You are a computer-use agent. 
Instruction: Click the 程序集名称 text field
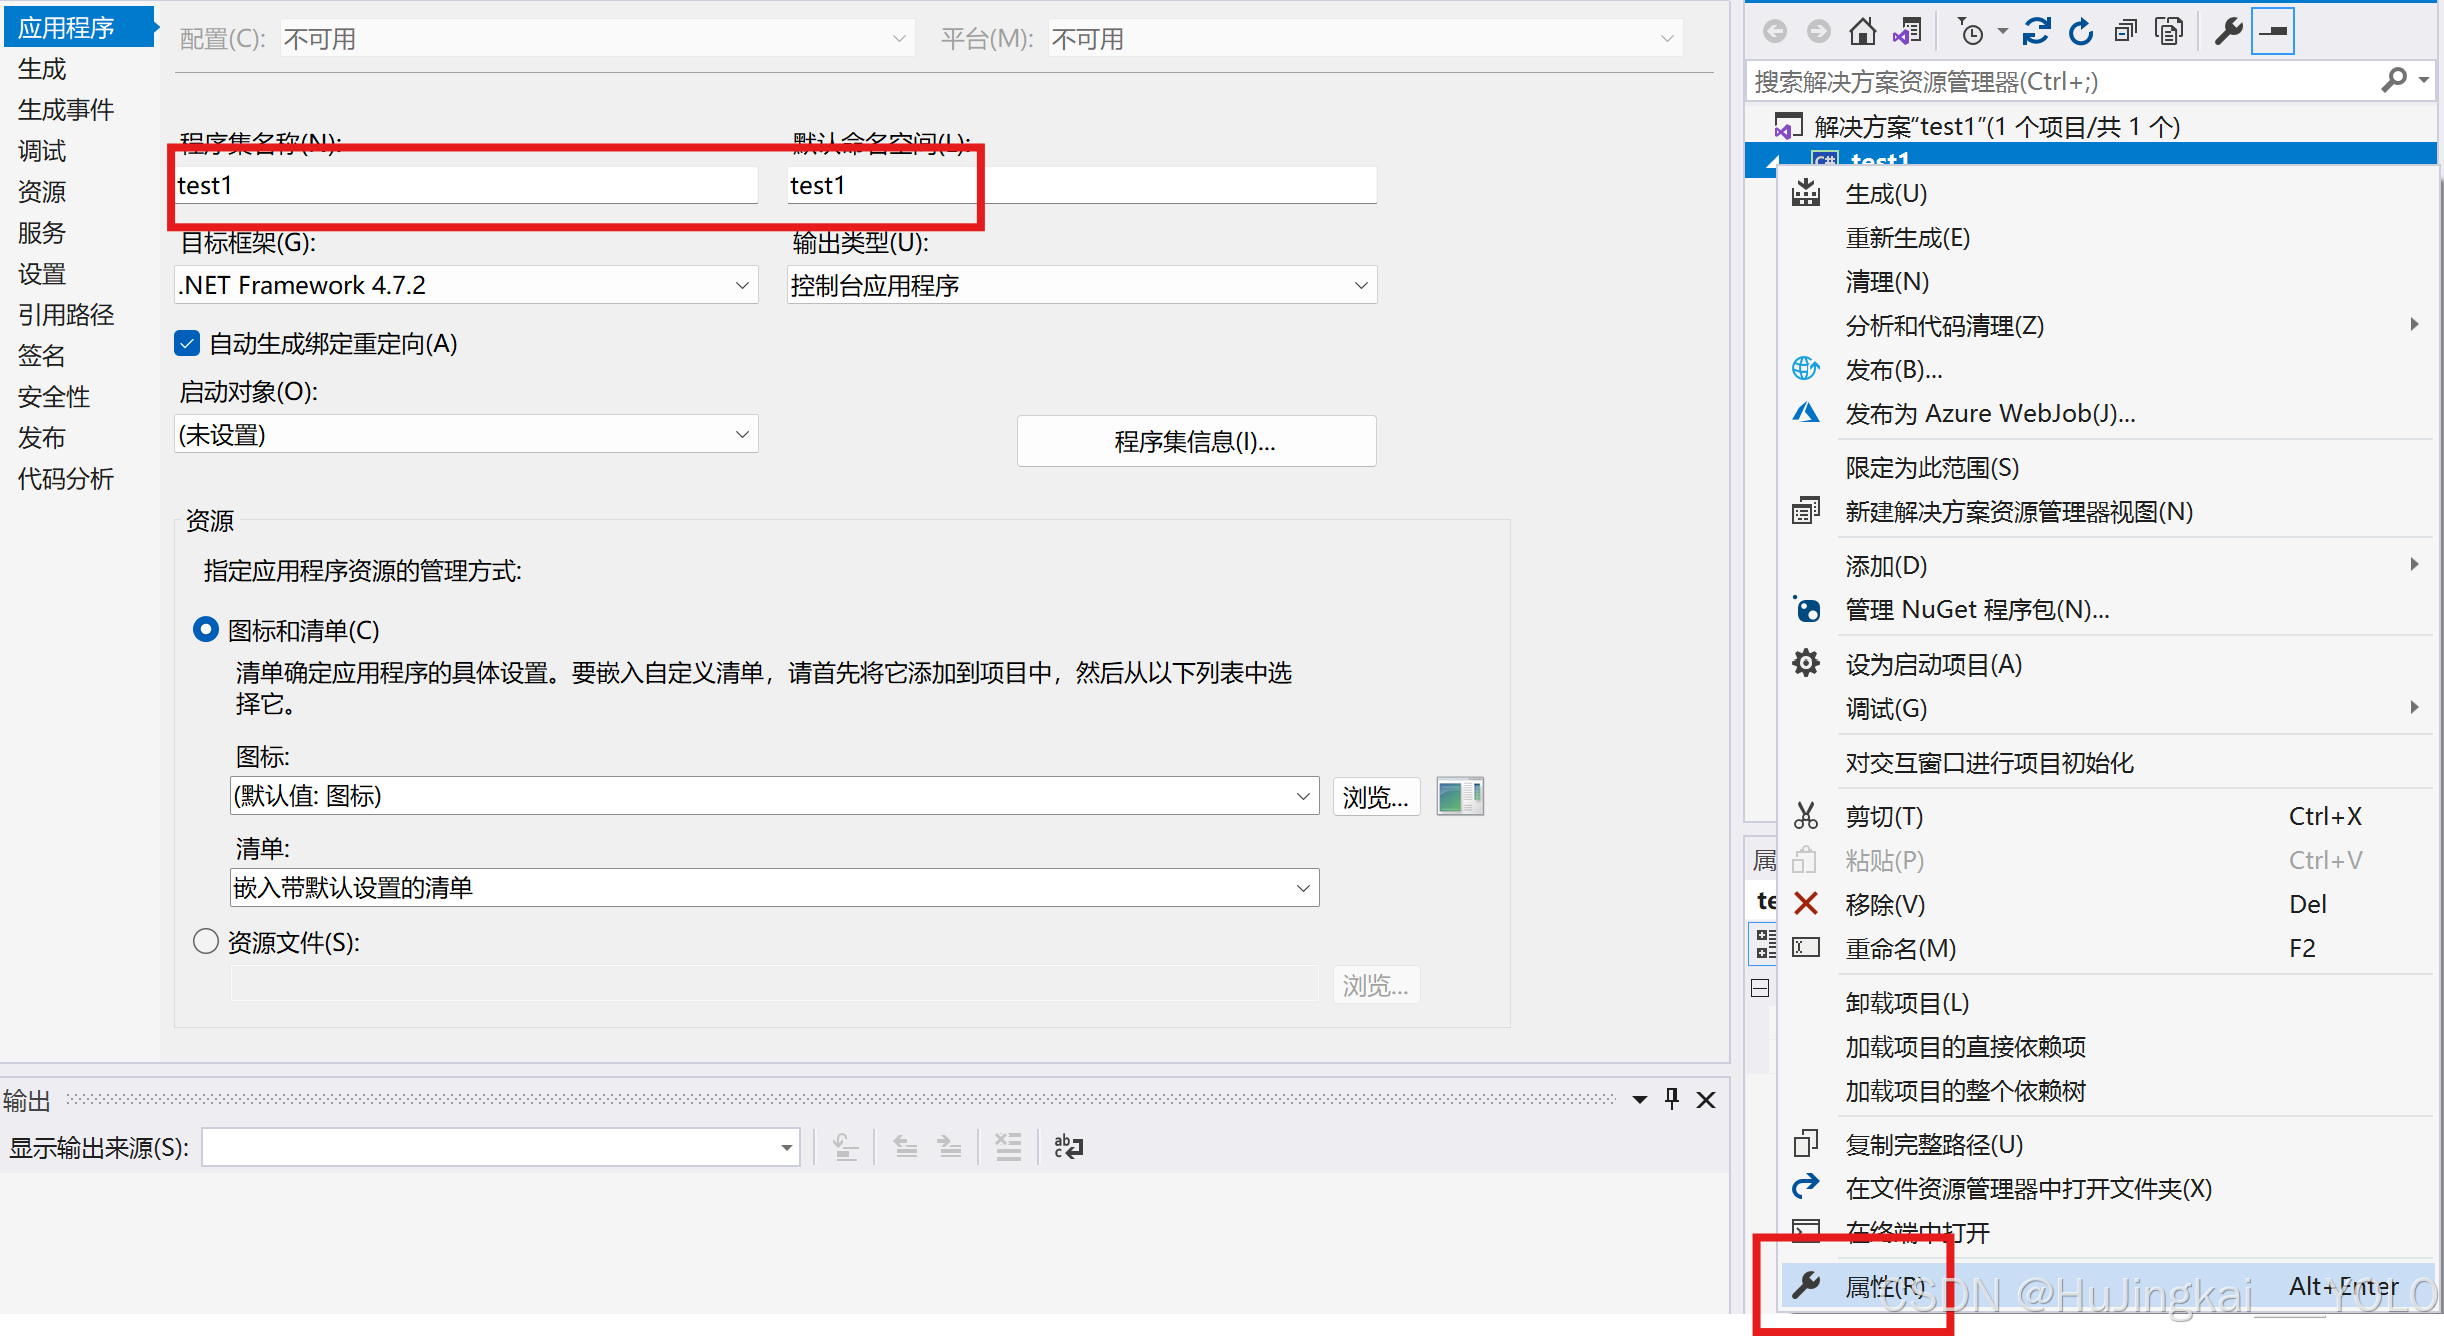coord(466,186)
